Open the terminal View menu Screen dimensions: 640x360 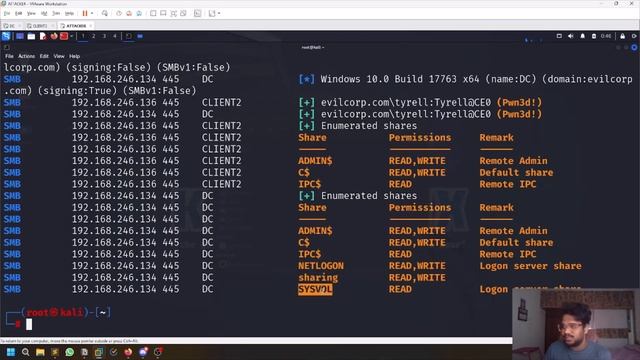(x=59, y=56)
